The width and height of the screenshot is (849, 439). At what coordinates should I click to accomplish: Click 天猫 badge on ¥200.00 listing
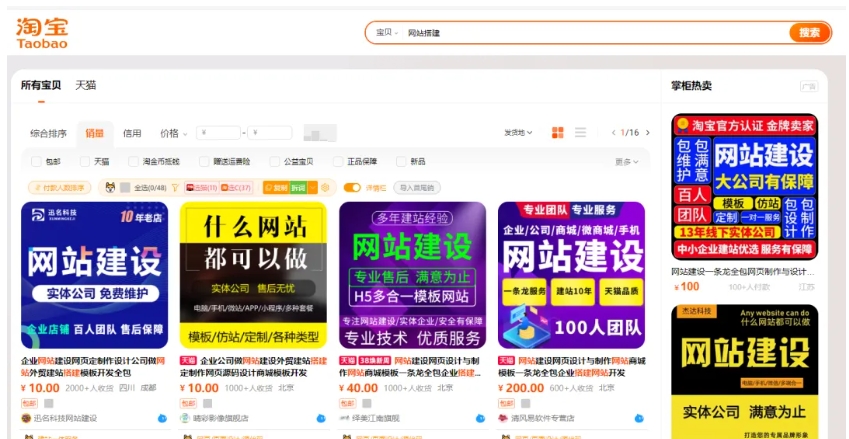pos(506,361)
